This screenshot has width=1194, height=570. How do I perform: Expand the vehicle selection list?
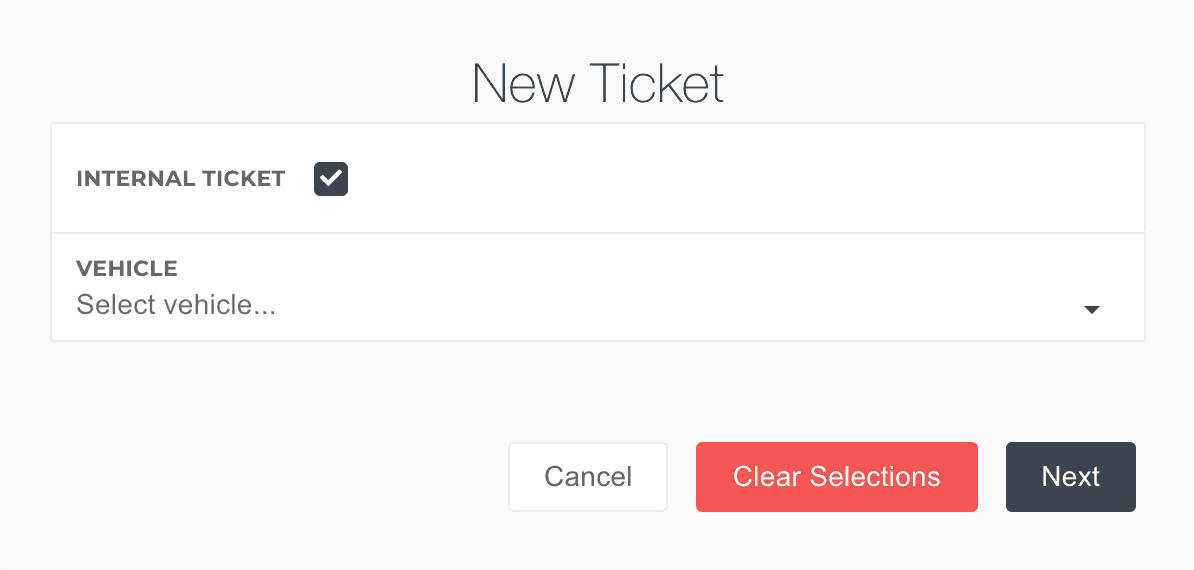click(x=1092, y=310)
